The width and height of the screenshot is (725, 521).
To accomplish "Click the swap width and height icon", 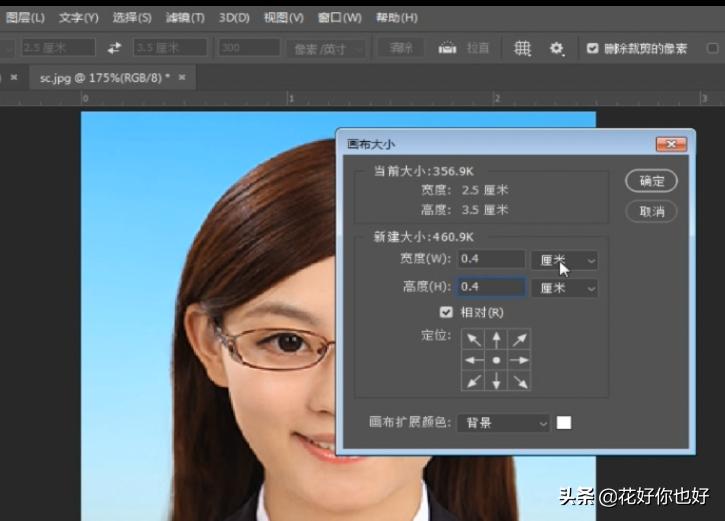I will click(114, 48).
